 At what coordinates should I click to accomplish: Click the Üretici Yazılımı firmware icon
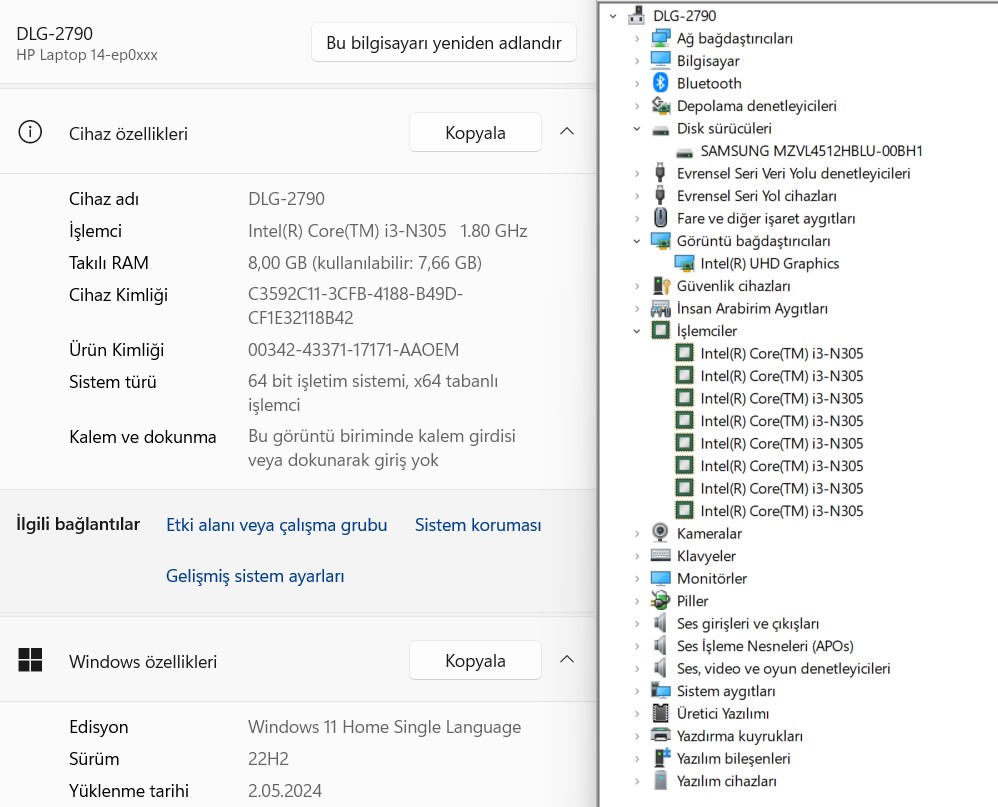pyautogui.click(x=661, y=713)
